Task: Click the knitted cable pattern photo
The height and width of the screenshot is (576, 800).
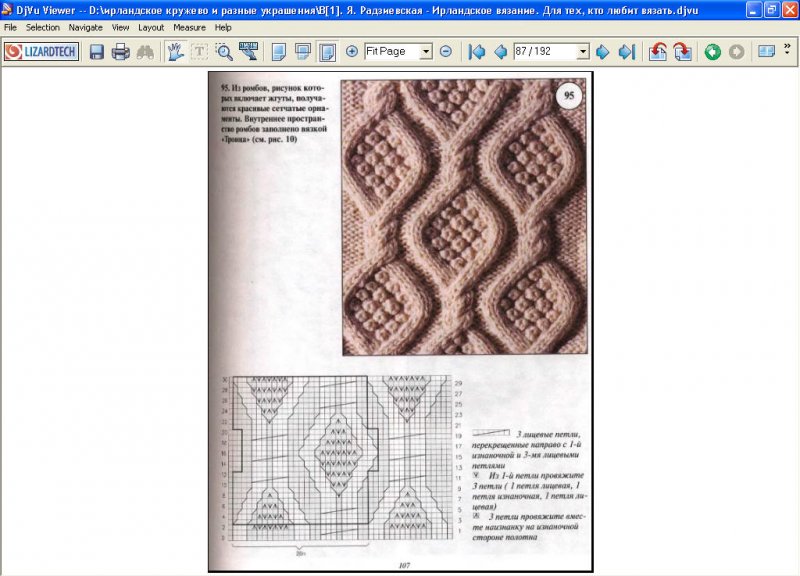Action: 464,217
